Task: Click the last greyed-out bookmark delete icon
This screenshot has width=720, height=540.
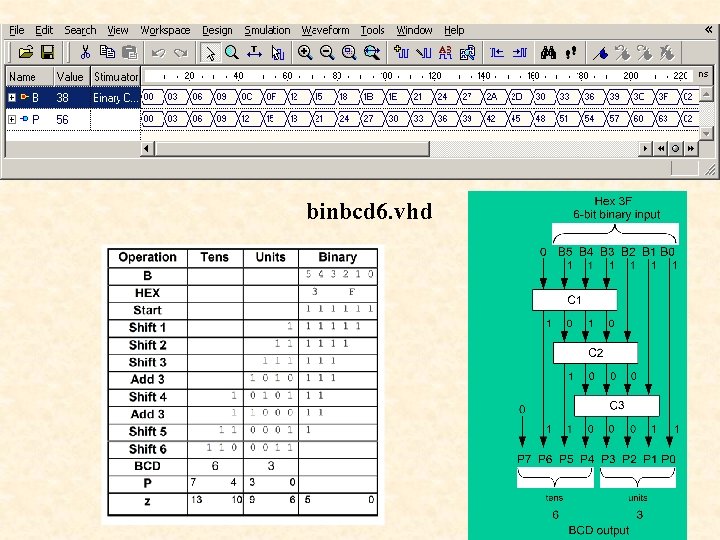Action: tap(667, 53)
